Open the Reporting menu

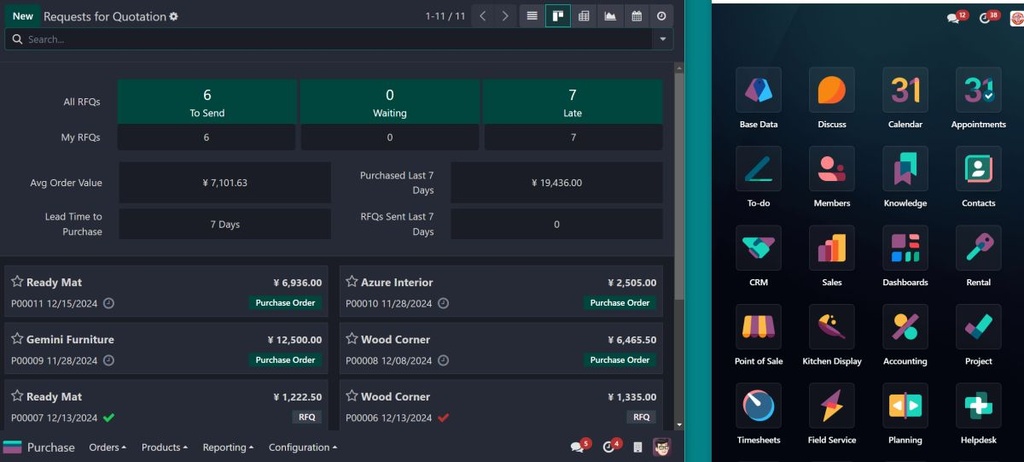pyautogui.click(x=228, y=448)
